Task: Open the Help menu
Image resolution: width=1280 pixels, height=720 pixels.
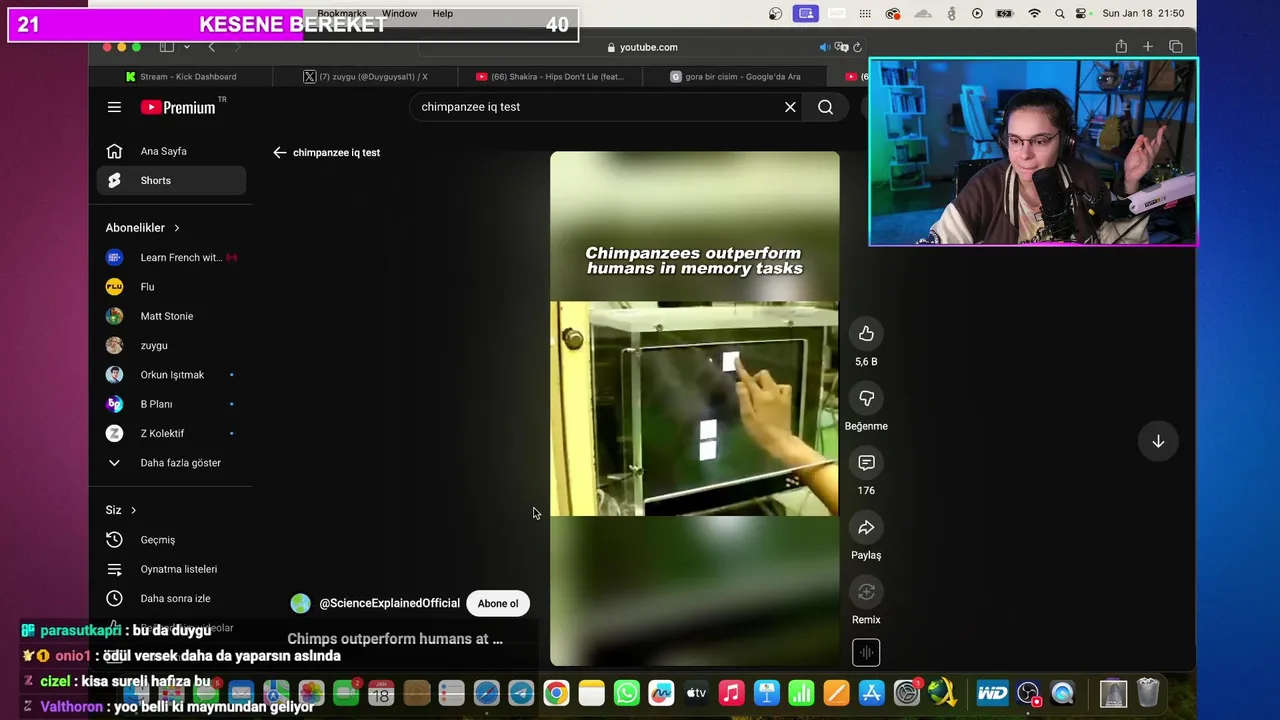Action: [x=443, y=14]
